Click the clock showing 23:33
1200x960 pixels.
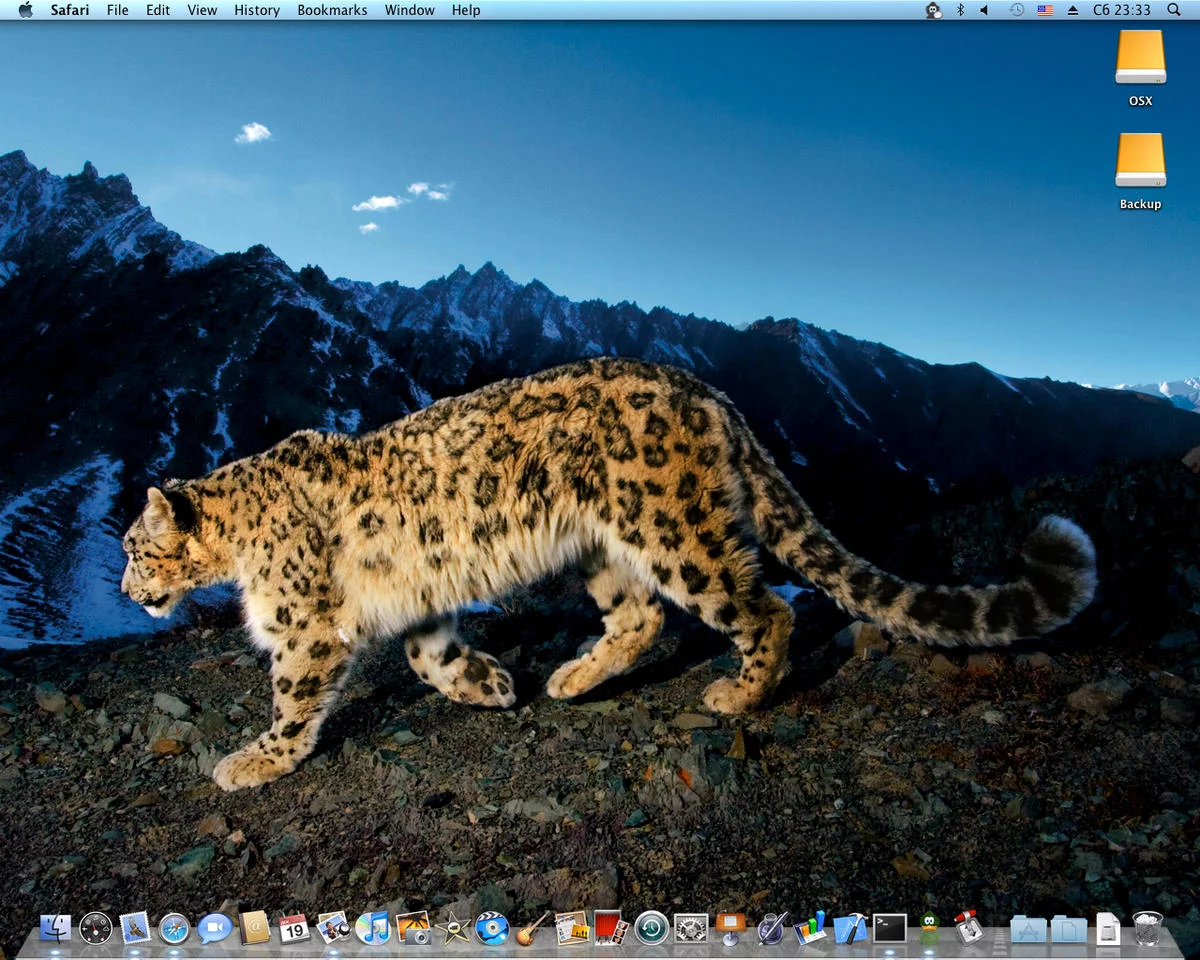[1122, 10]
